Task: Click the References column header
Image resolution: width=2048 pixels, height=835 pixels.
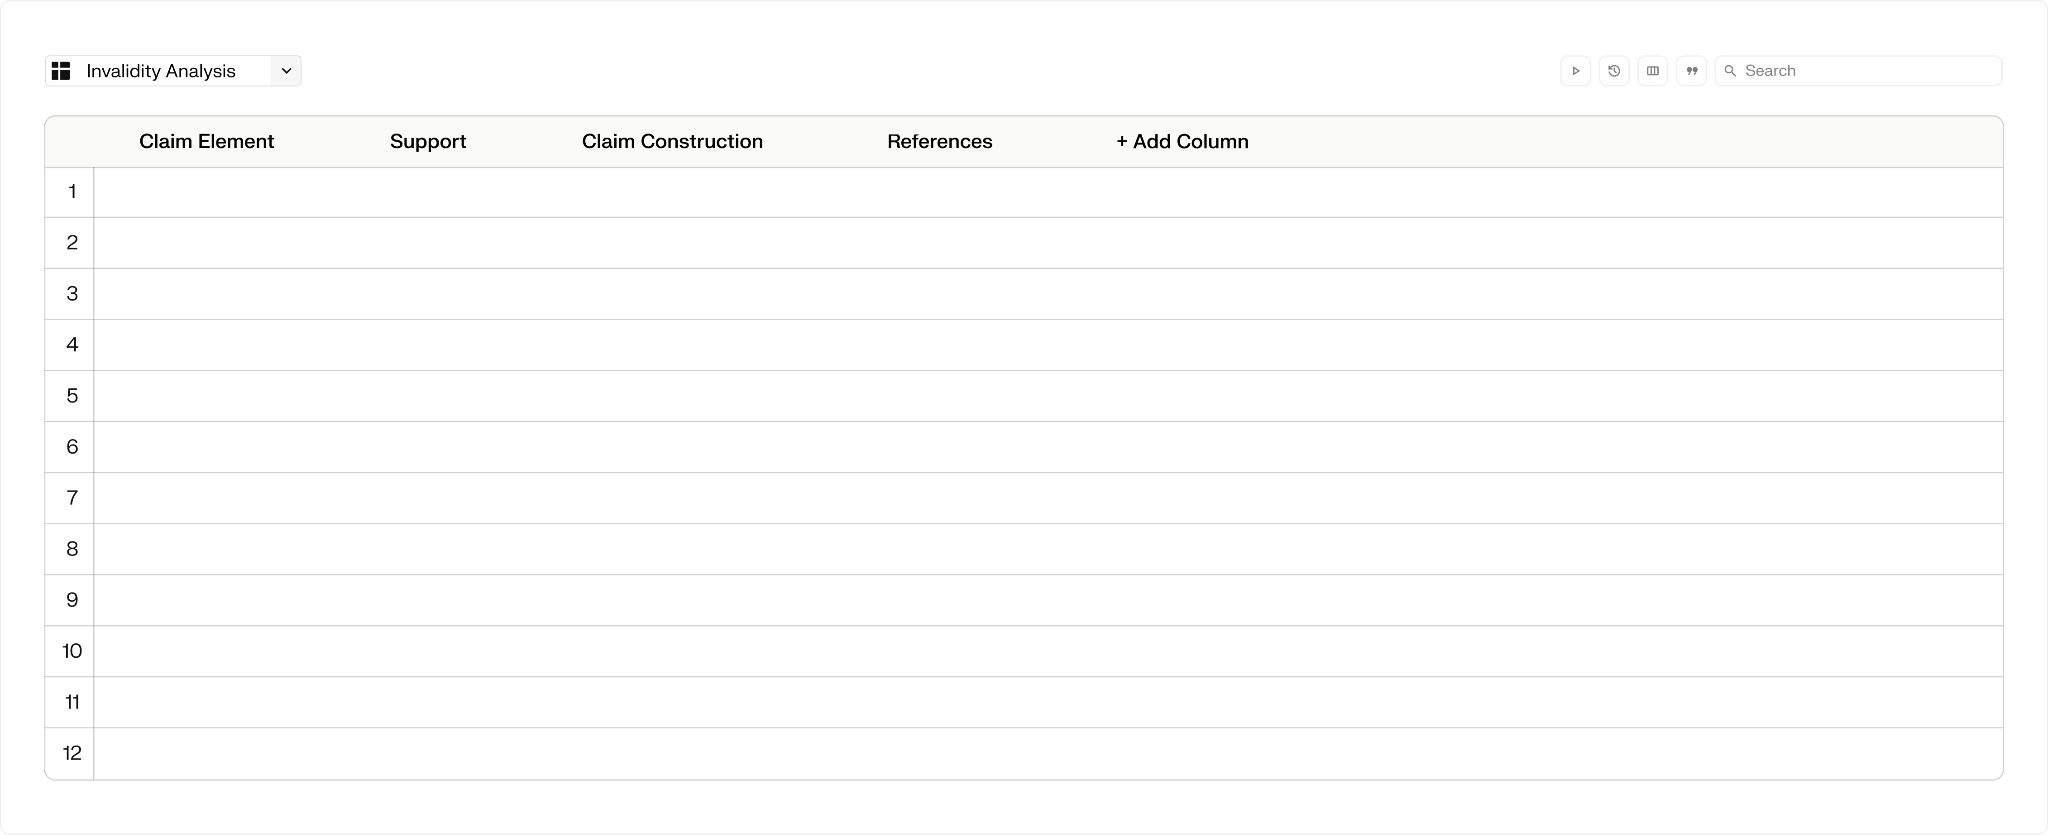Action: [940, 142]
